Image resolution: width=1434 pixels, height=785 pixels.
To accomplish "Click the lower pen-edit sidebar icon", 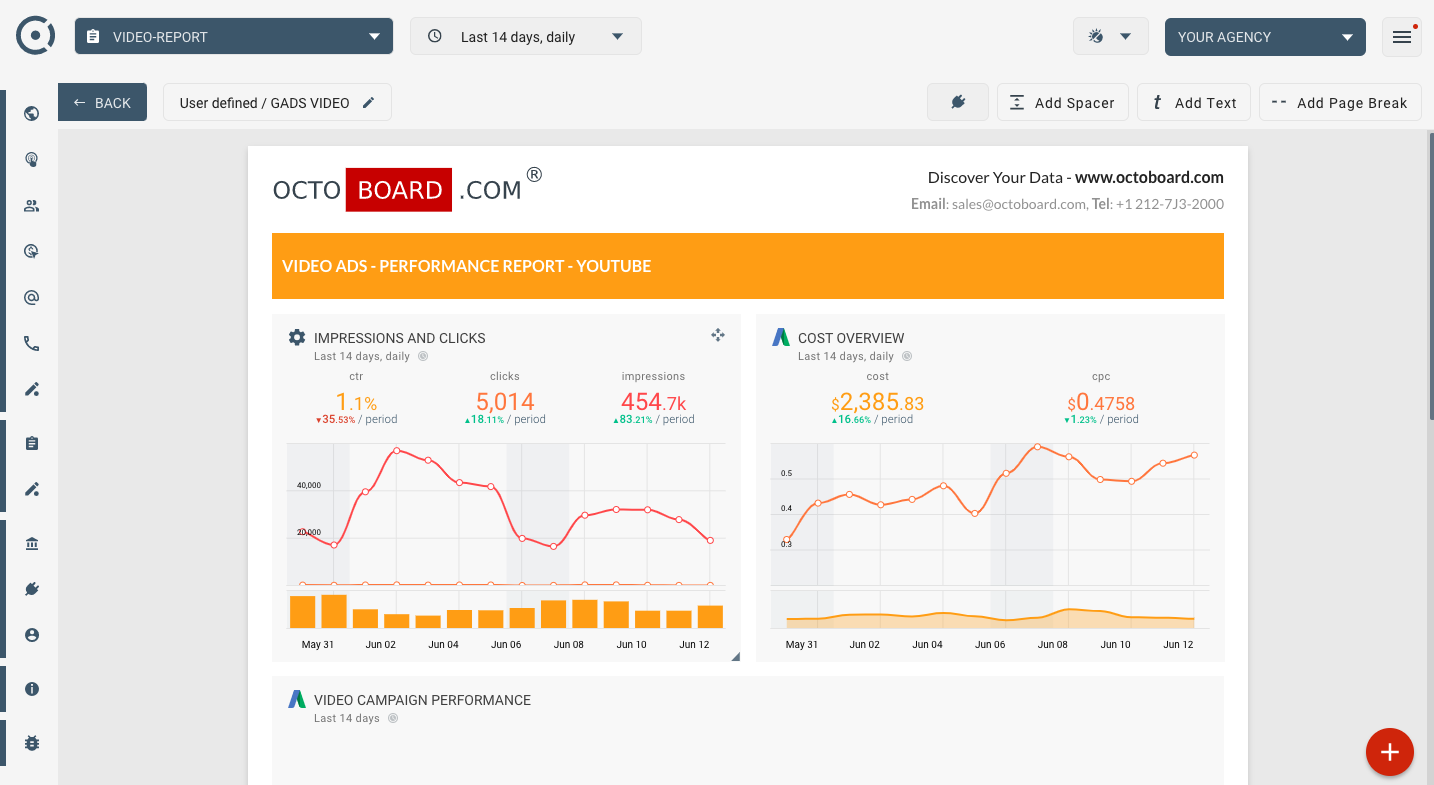I will click(x=32, y=490).
